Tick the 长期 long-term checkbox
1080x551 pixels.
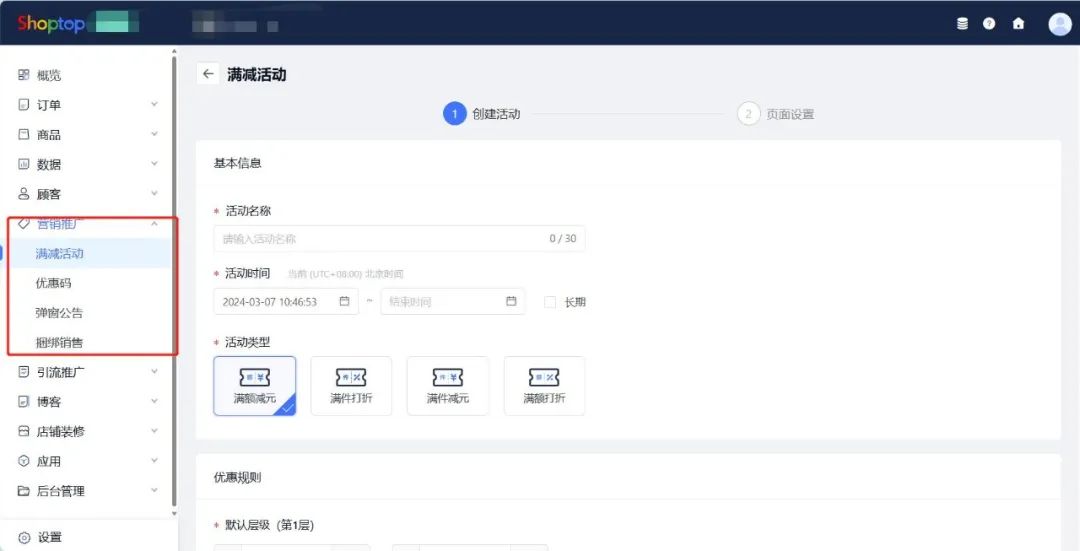(x=550, y=302)
